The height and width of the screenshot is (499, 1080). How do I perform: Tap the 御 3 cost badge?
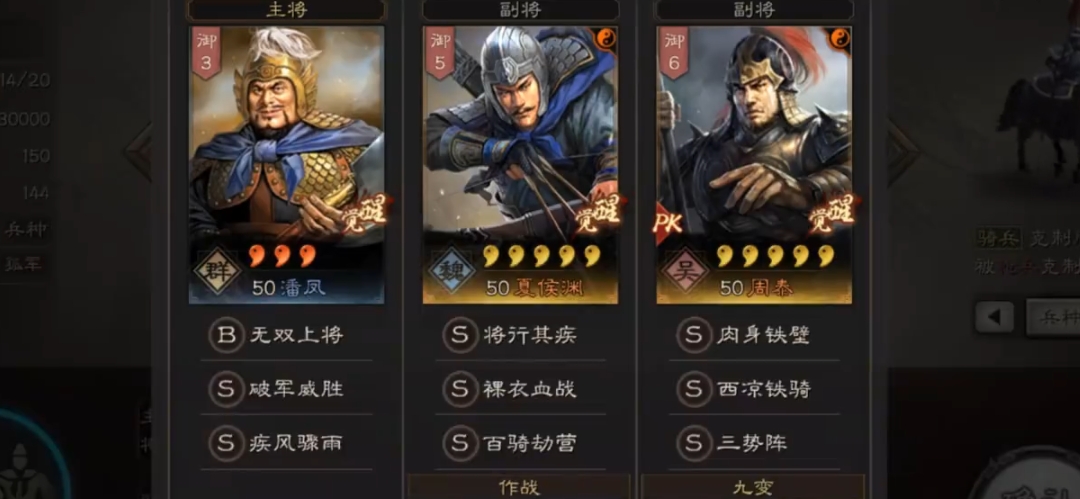tap(206, 52)
